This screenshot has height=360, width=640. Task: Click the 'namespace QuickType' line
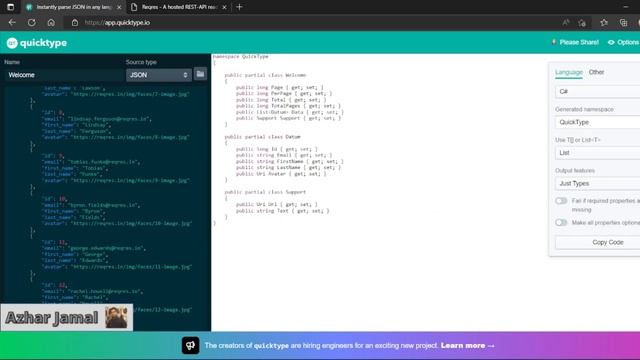point(240,57)
